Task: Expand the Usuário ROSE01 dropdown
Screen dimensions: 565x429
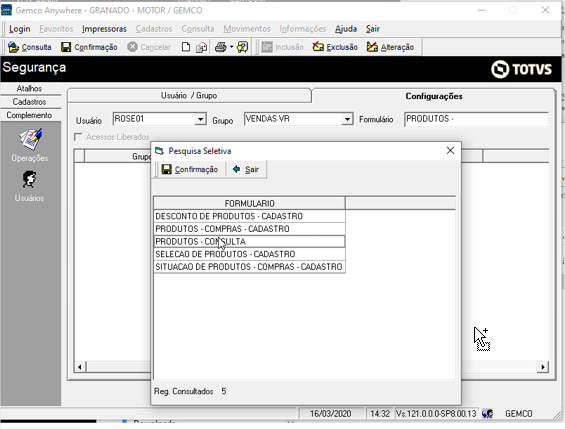Action: [200, 119]
